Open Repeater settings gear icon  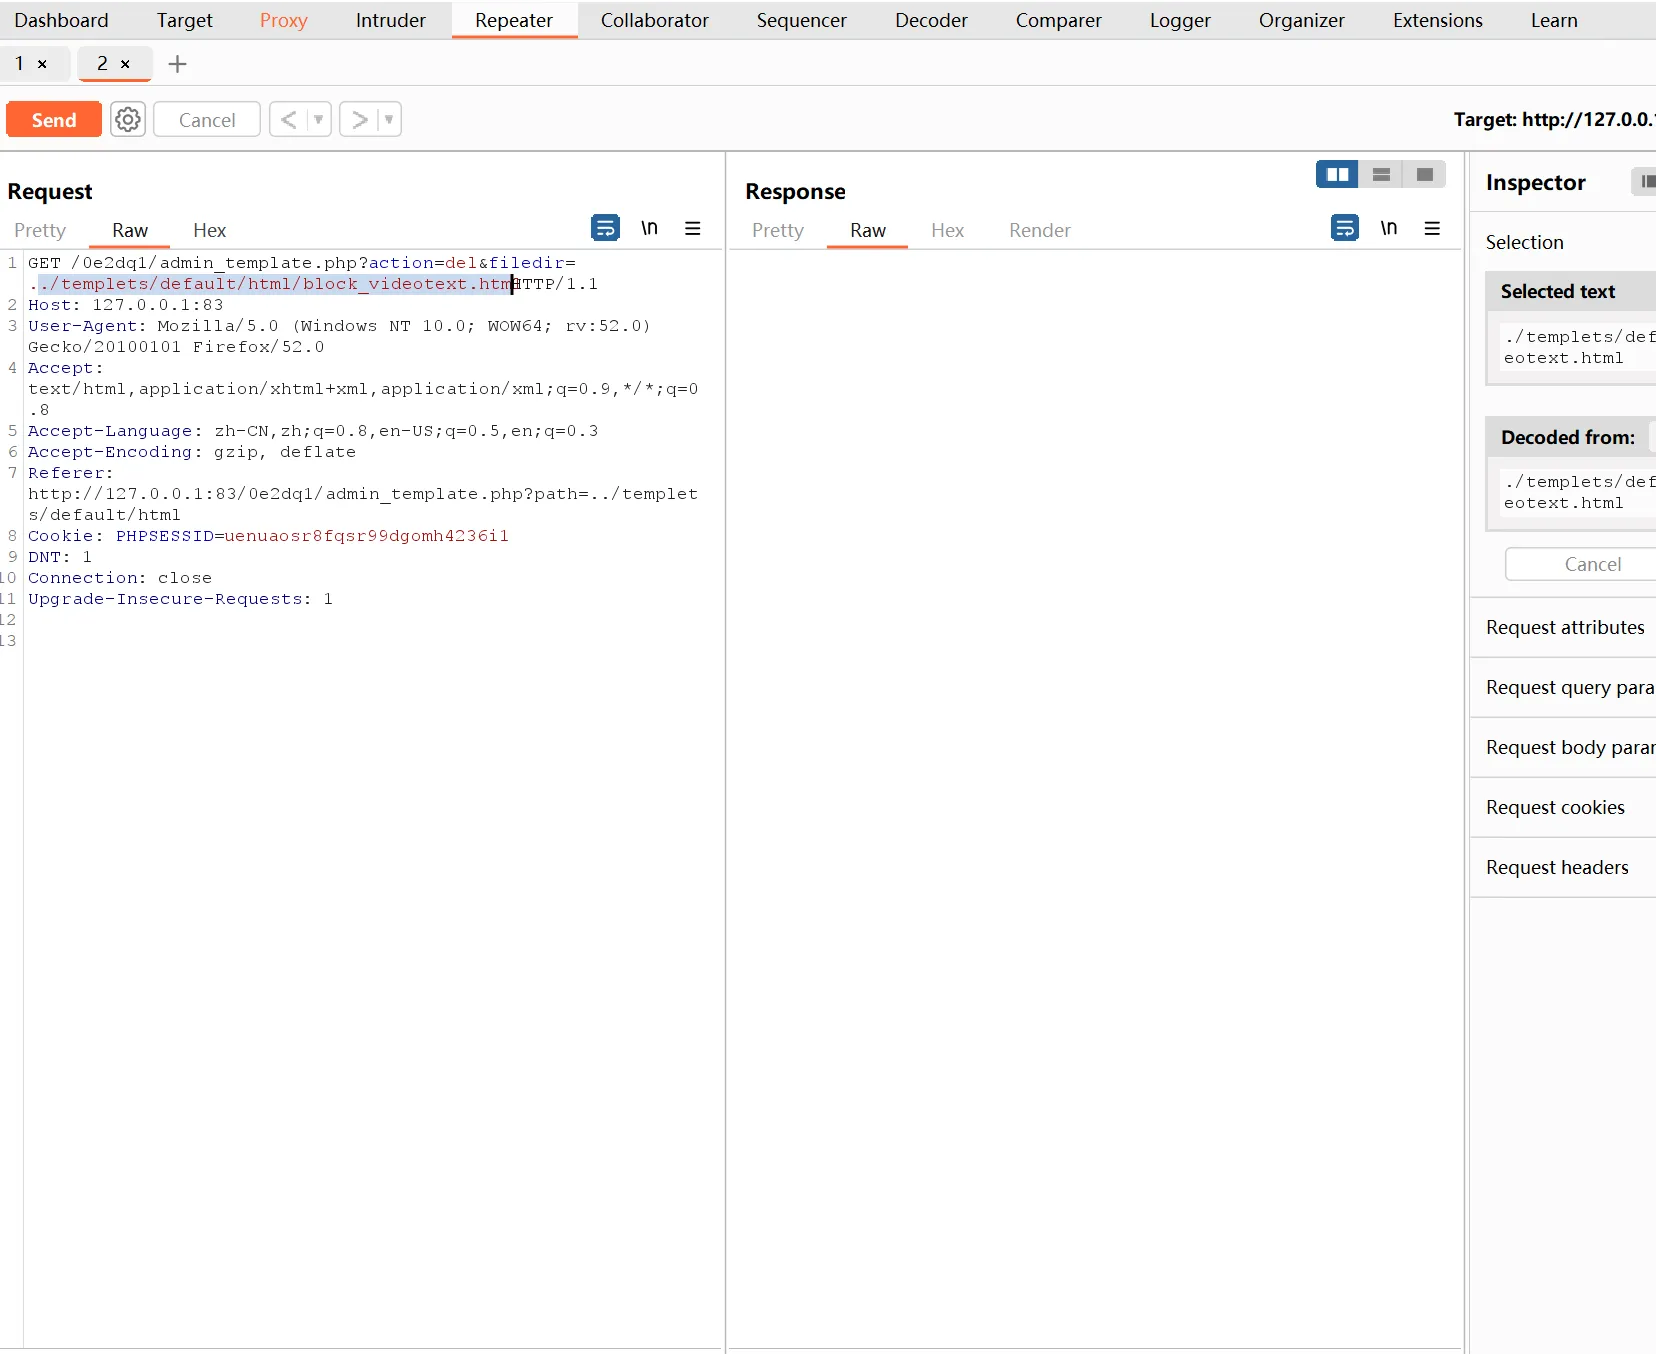pyautogui.click(x=128, y=120)
